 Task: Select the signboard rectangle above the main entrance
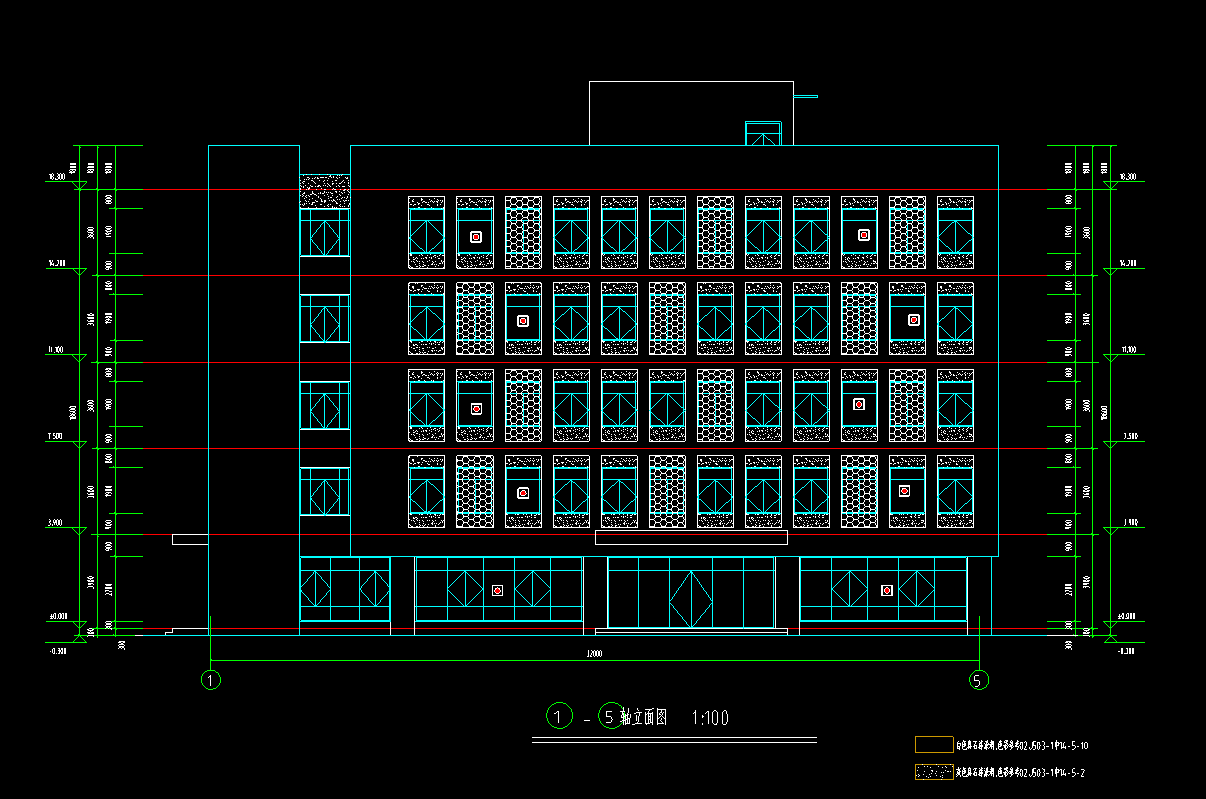point(691,538)
